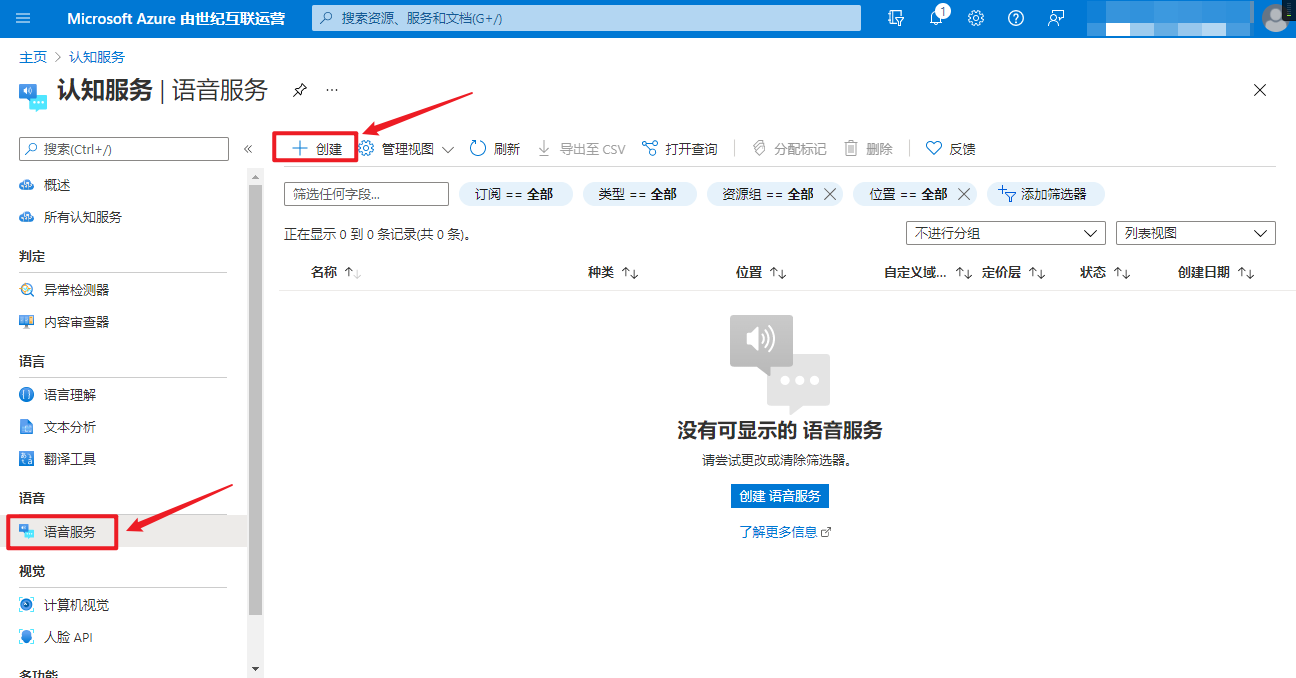The width and height of the screenshot is (1296, 678).
Task: Open the 订阅 == 全部 filter
Action: 515,194
